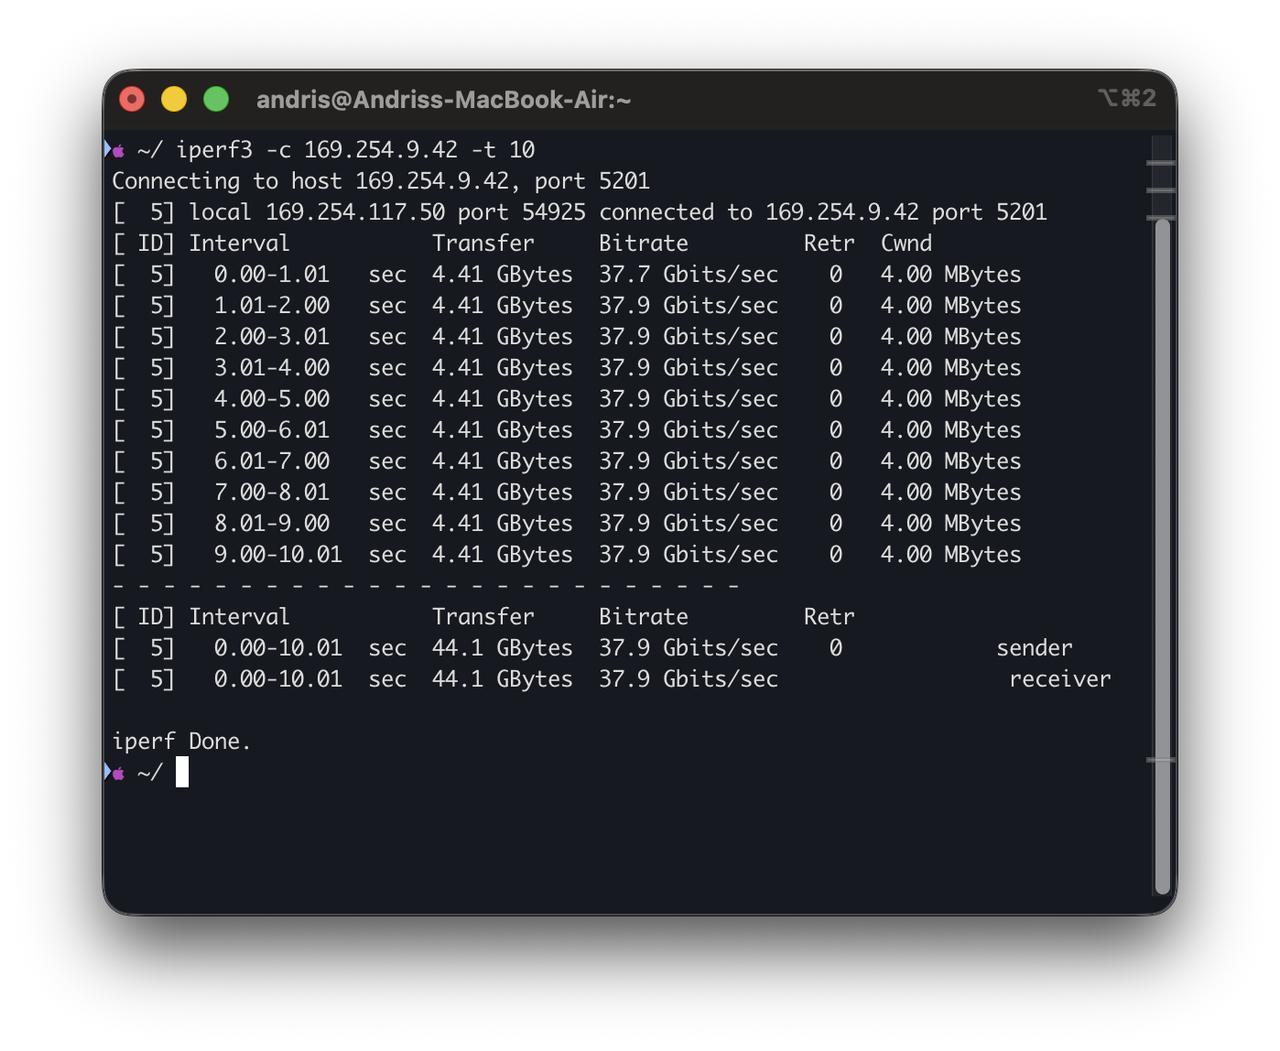This screenshot has height=1051, width=1280.
Task: Click the 37.7 Gbits/sec bitrate value
Action: (688, 274)
